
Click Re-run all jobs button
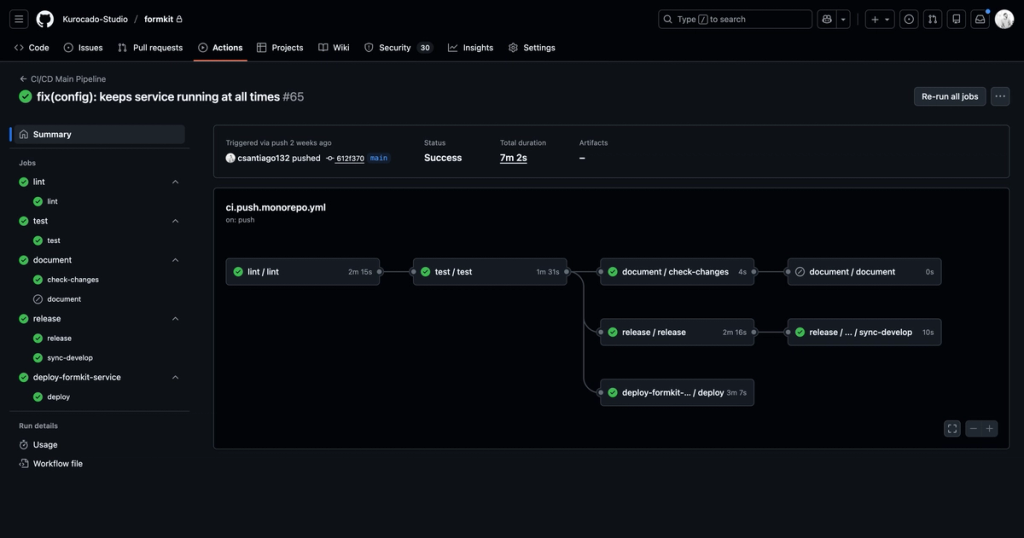(x=950, y=97)
